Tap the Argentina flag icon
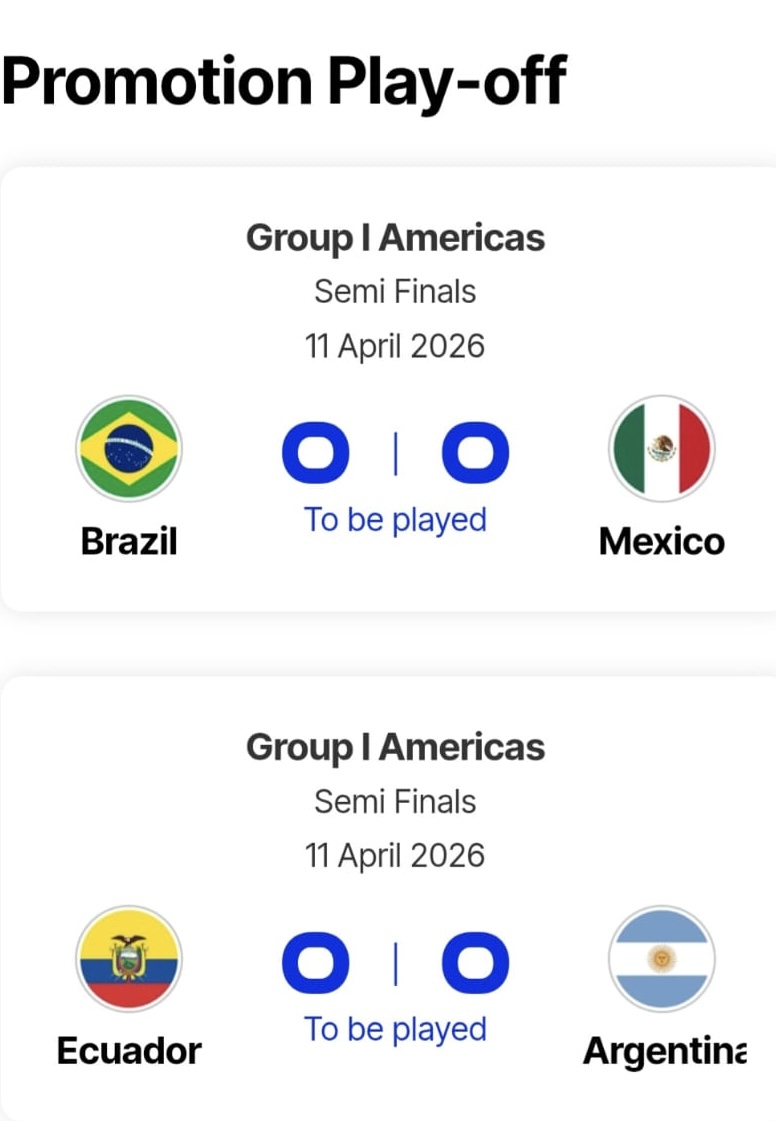This screenshot has width=776, height=1121. click(x=661, y=959)
